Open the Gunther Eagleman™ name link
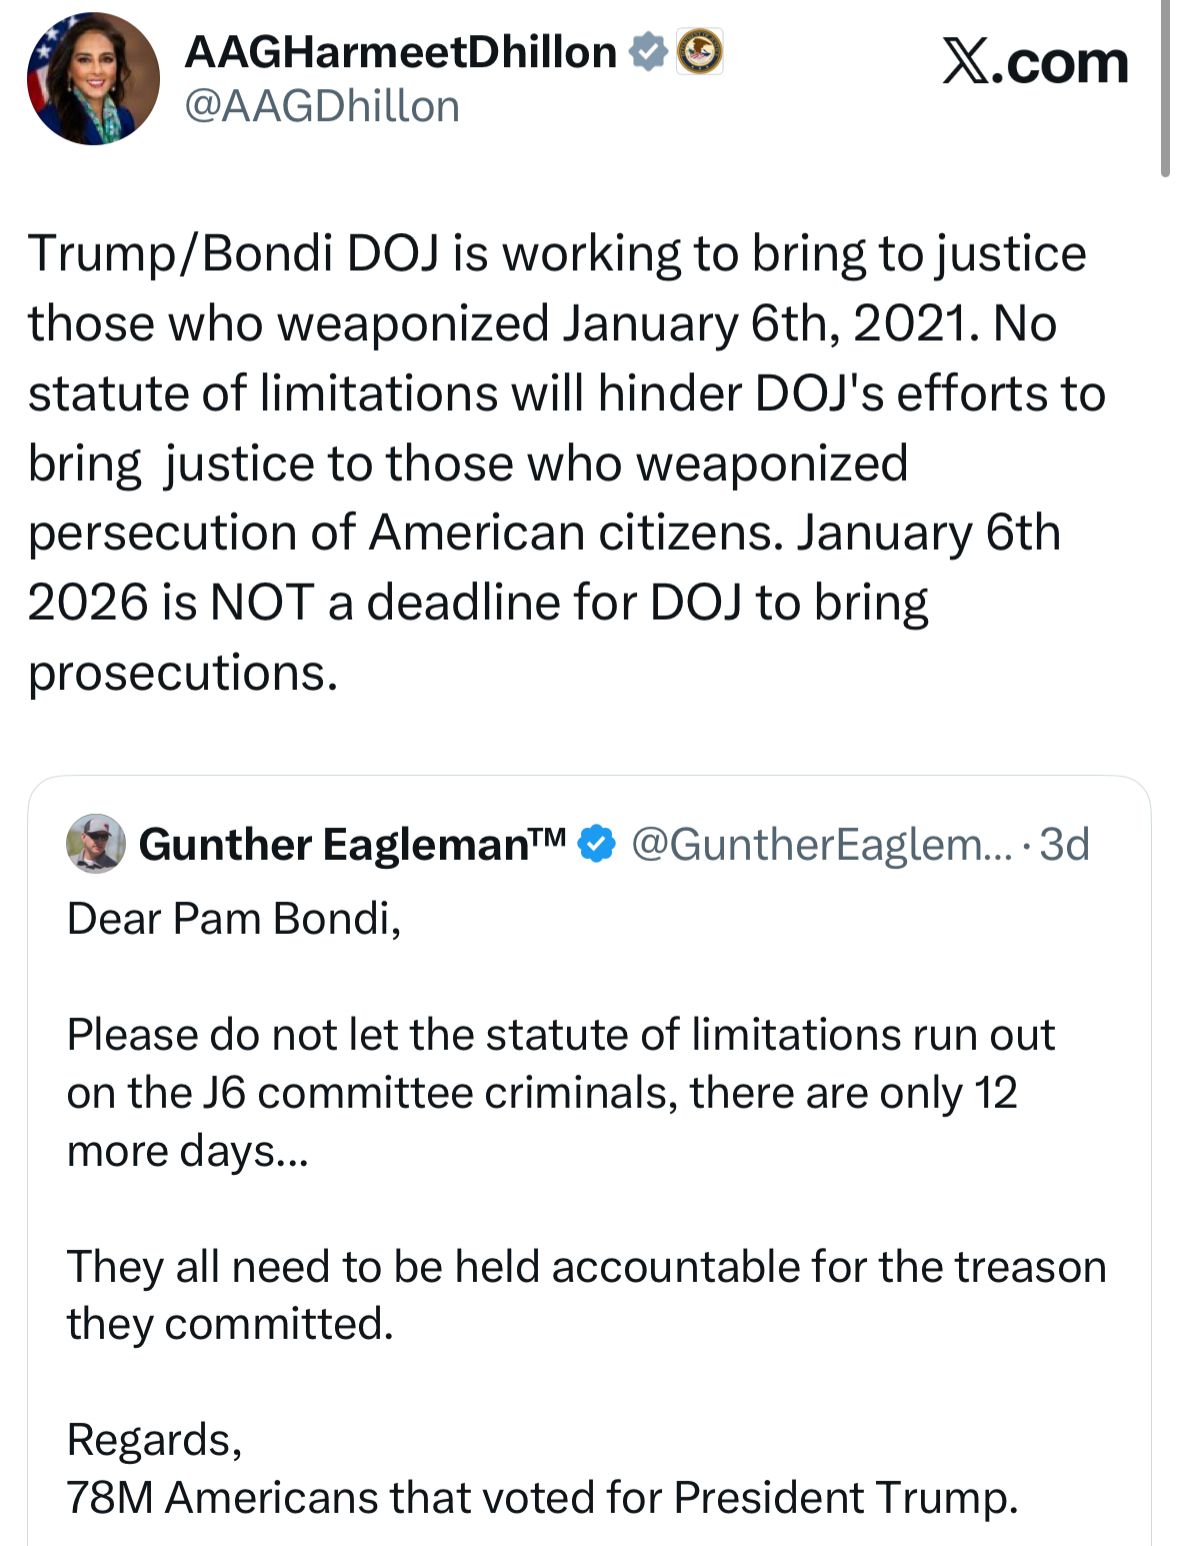 (x=352, y=844)
